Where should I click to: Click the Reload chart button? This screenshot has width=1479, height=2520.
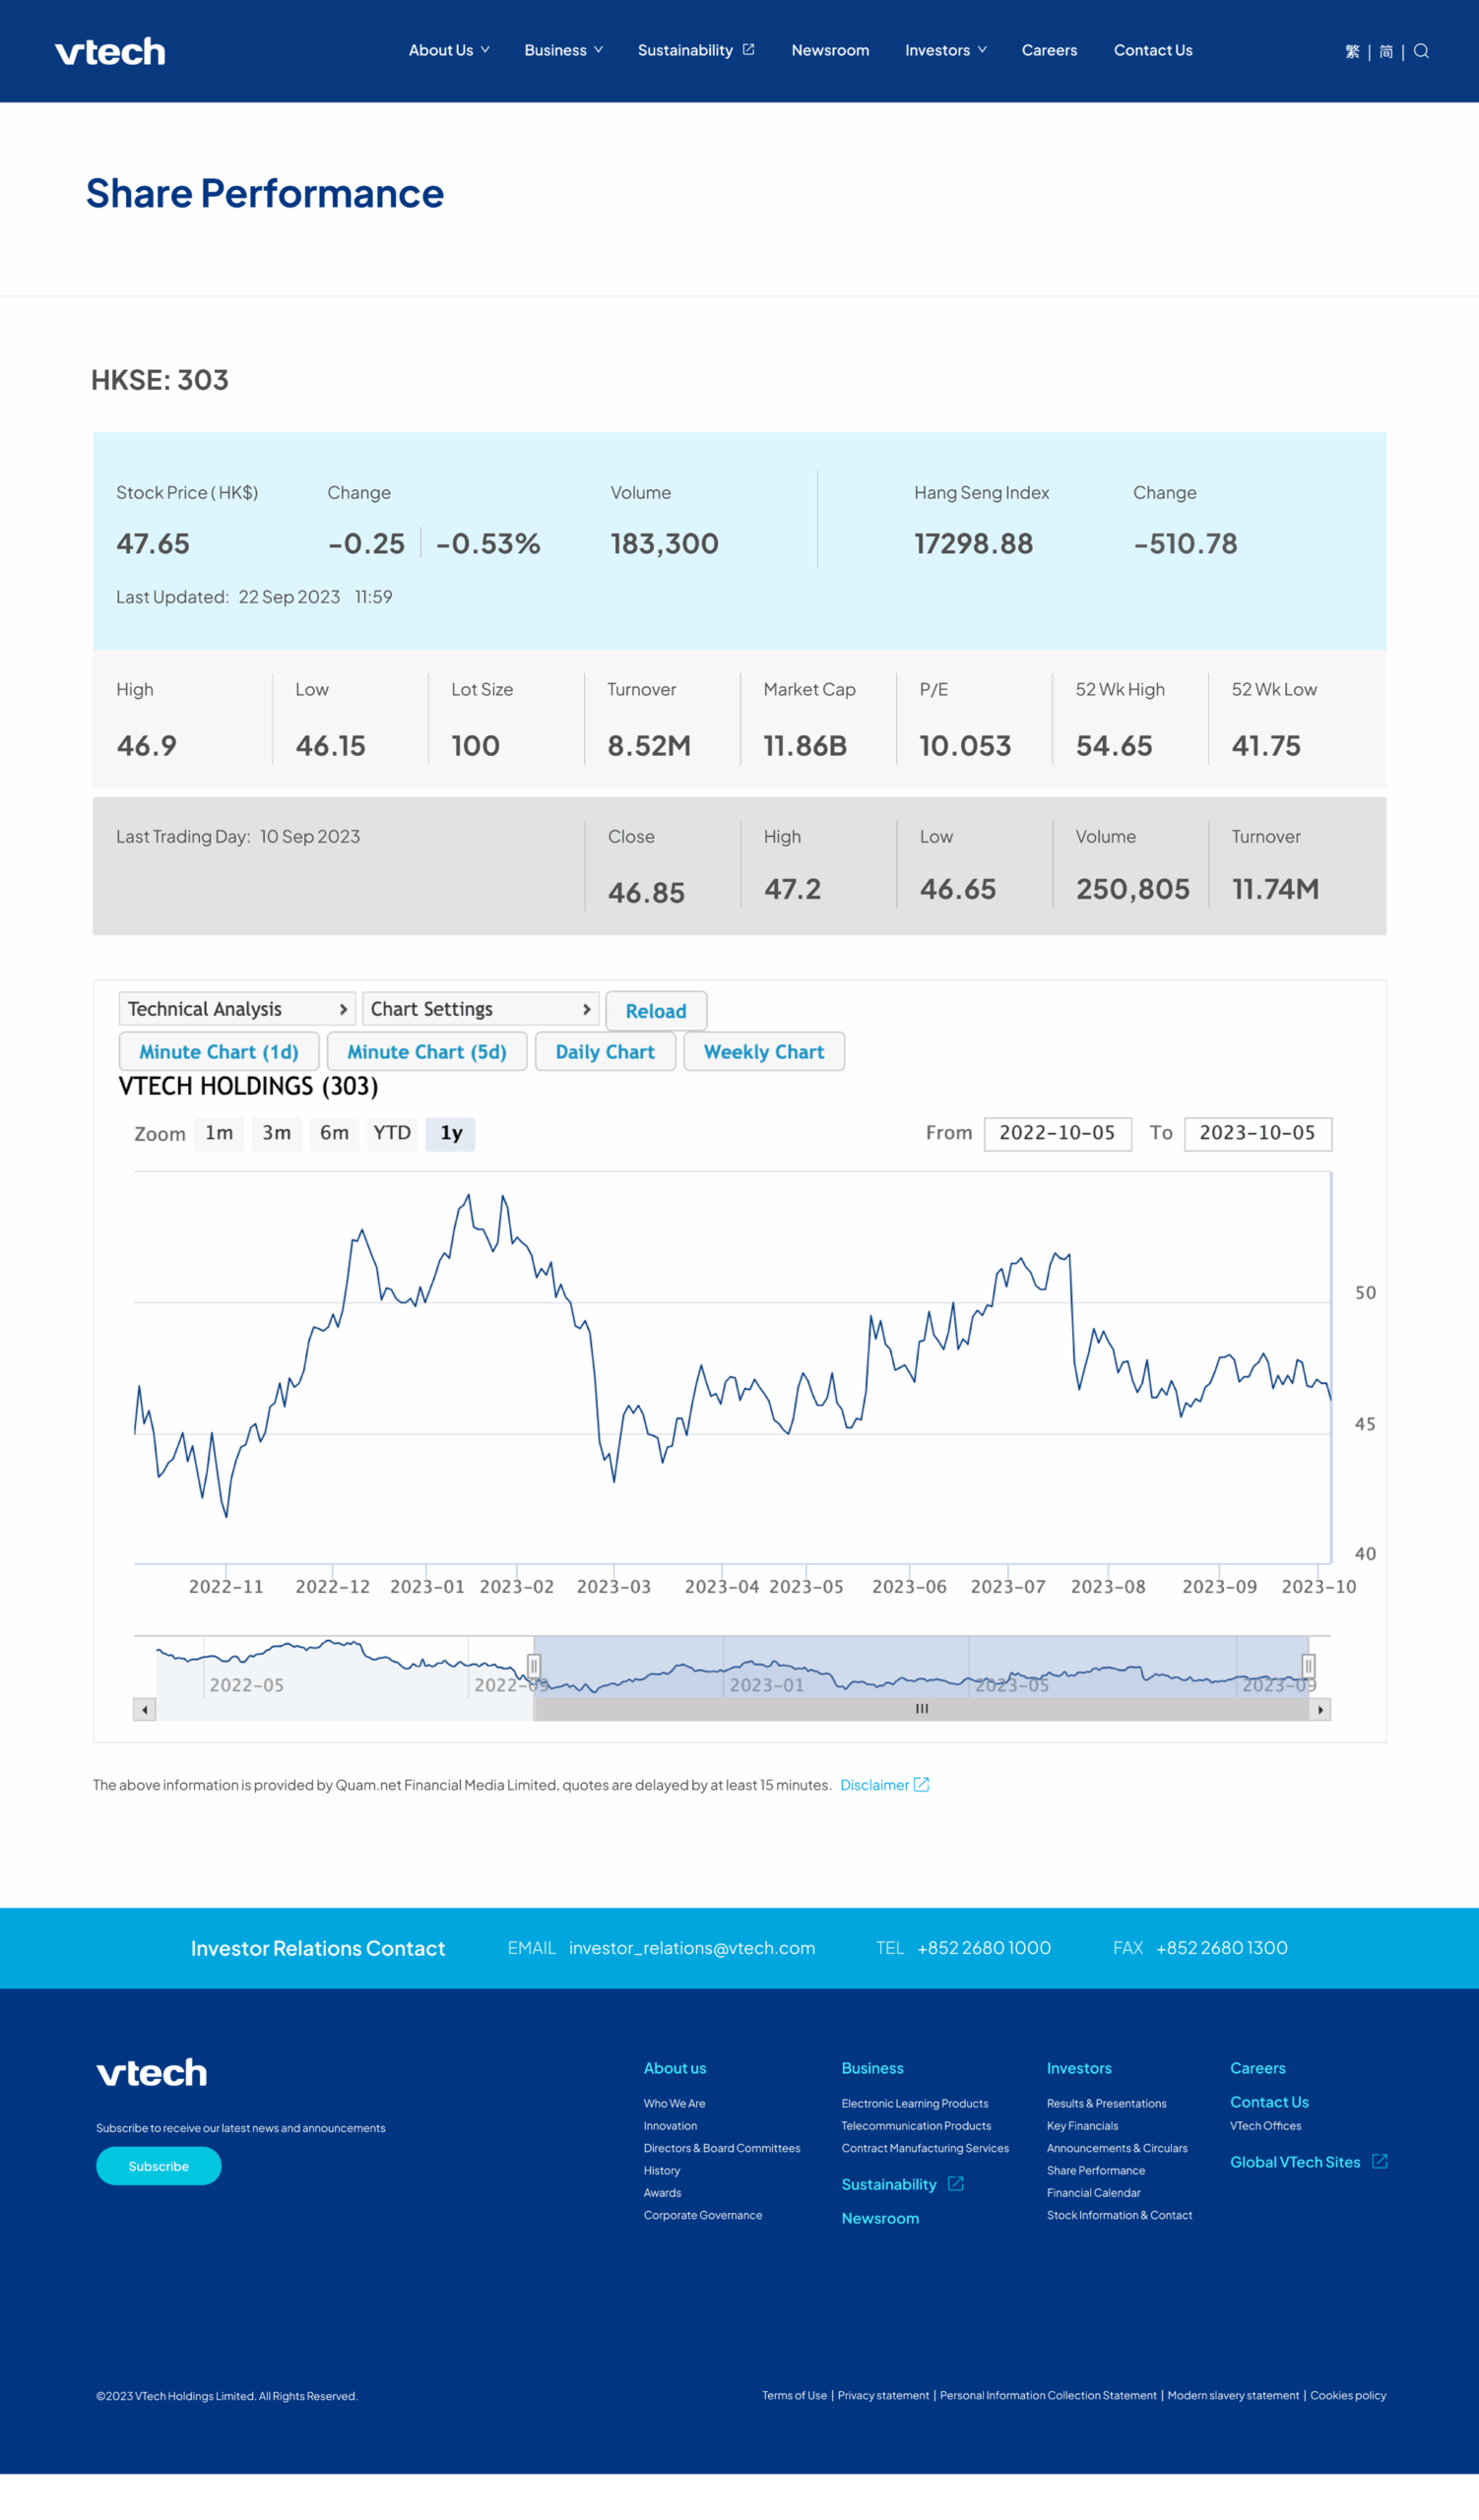click(656, 1011)
